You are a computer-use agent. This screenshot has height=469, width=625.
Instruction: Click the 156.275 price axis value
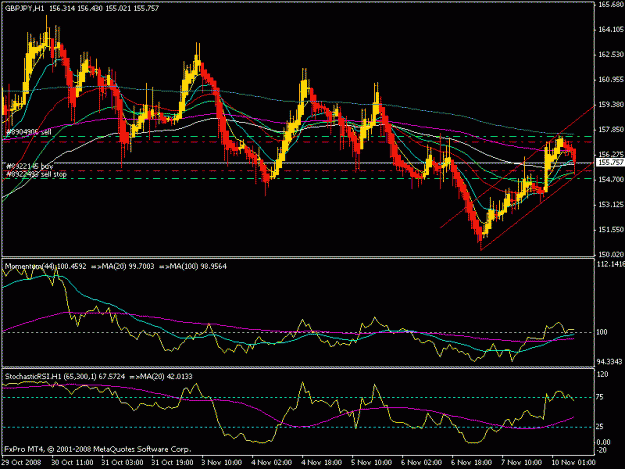pos(611,154)
